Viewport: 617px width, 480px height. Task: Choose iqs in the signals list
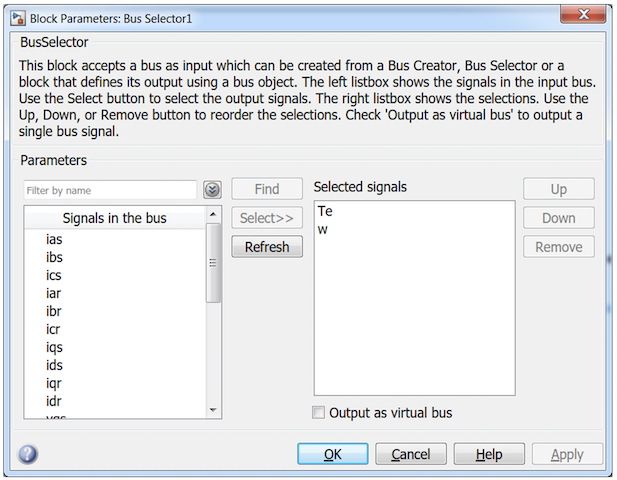[55, 347]
